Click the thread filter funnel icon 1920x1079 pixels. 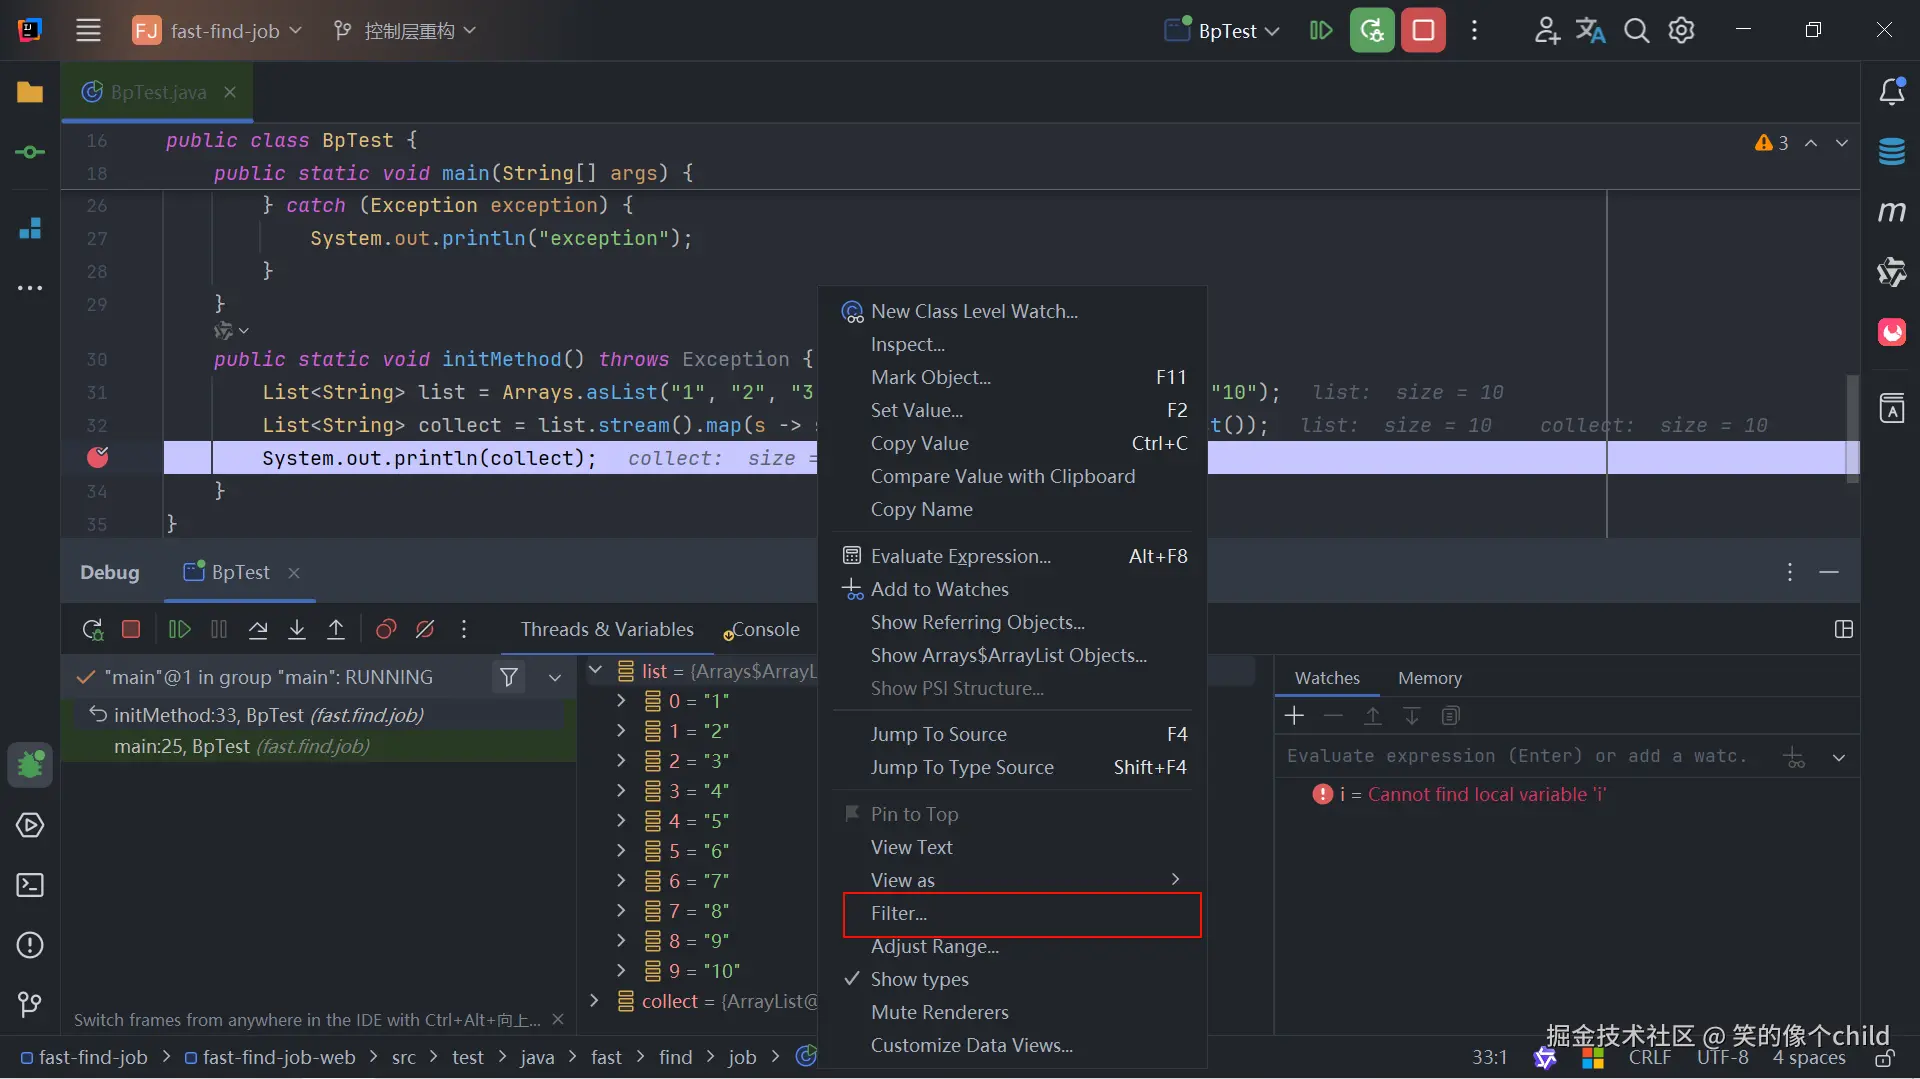pos(509,677)
